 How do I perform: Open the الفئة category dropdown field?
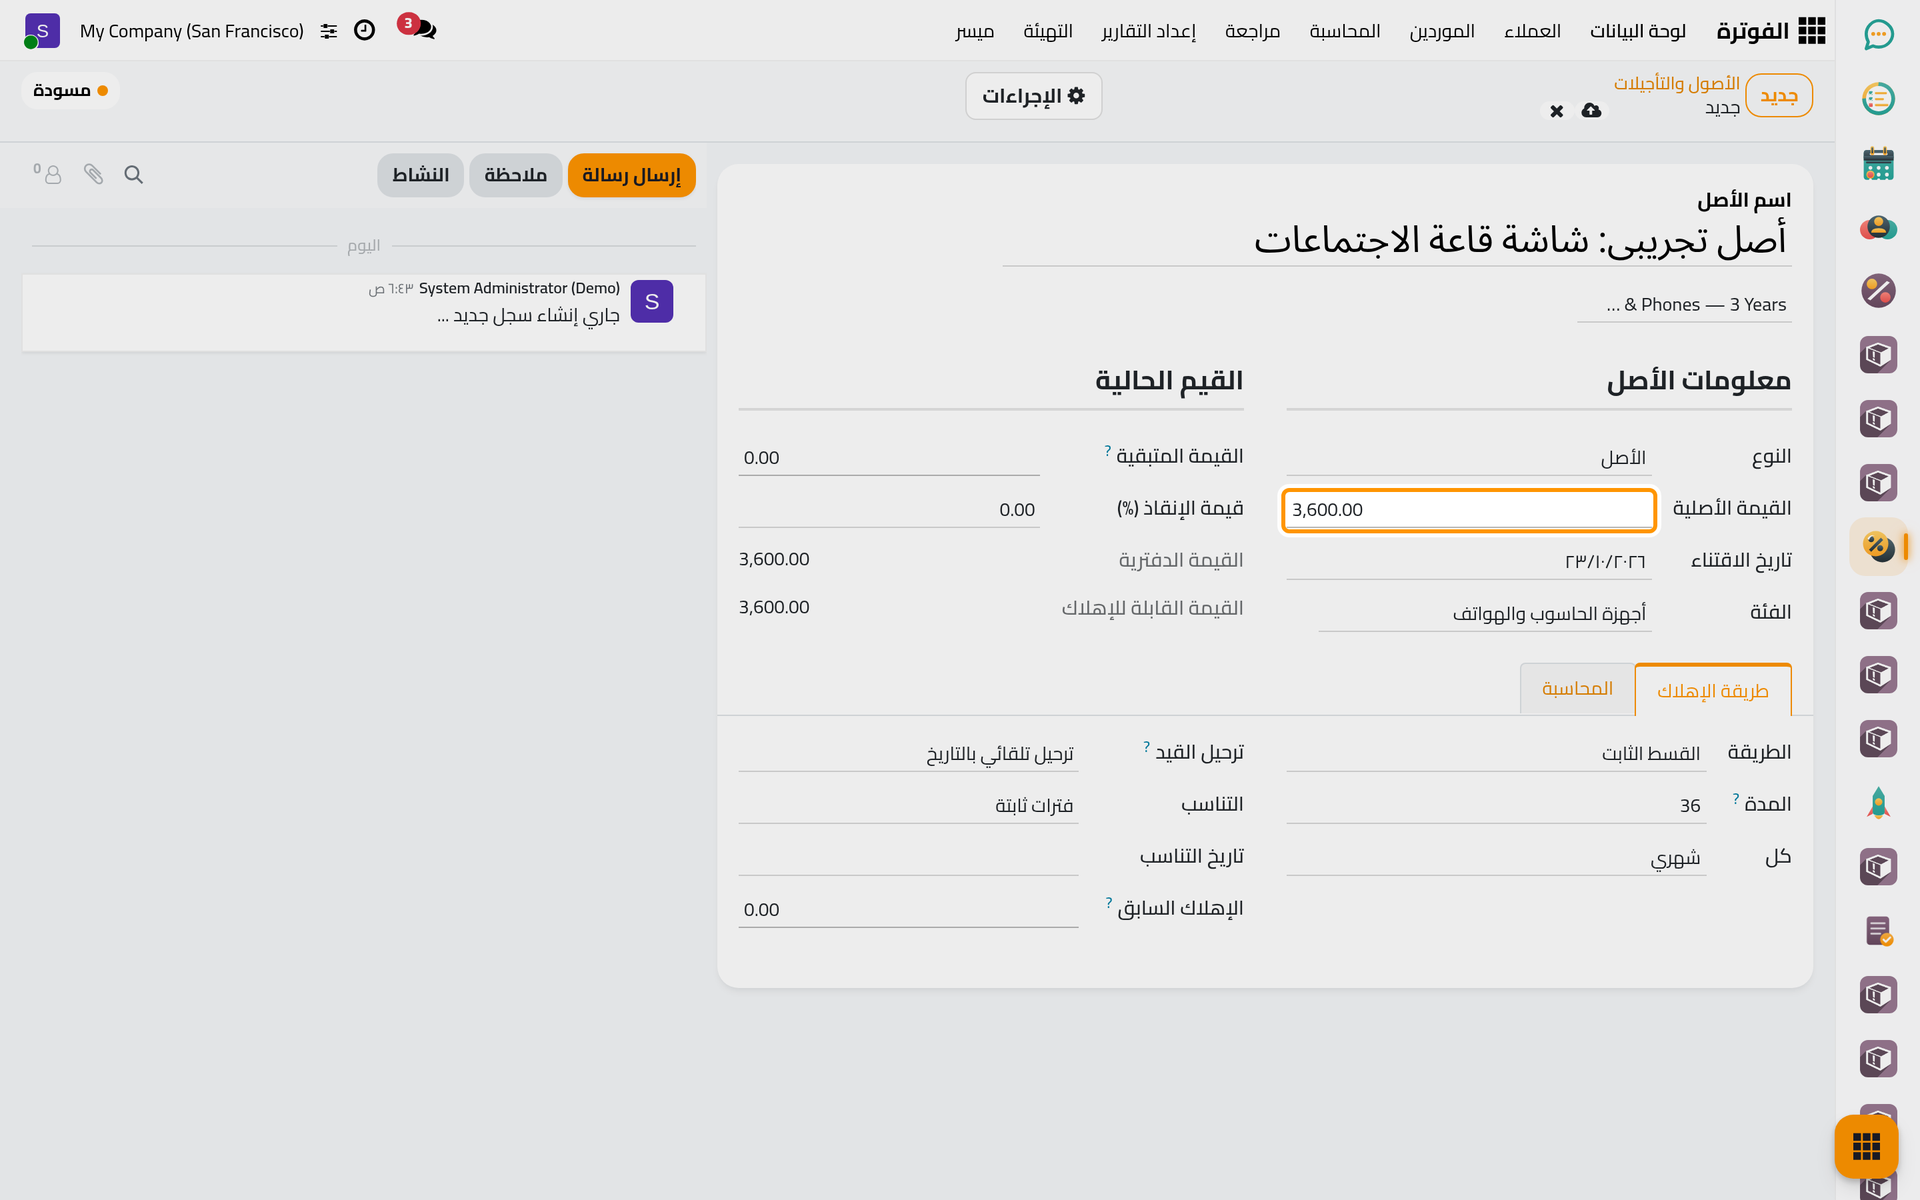point(1485,613)
